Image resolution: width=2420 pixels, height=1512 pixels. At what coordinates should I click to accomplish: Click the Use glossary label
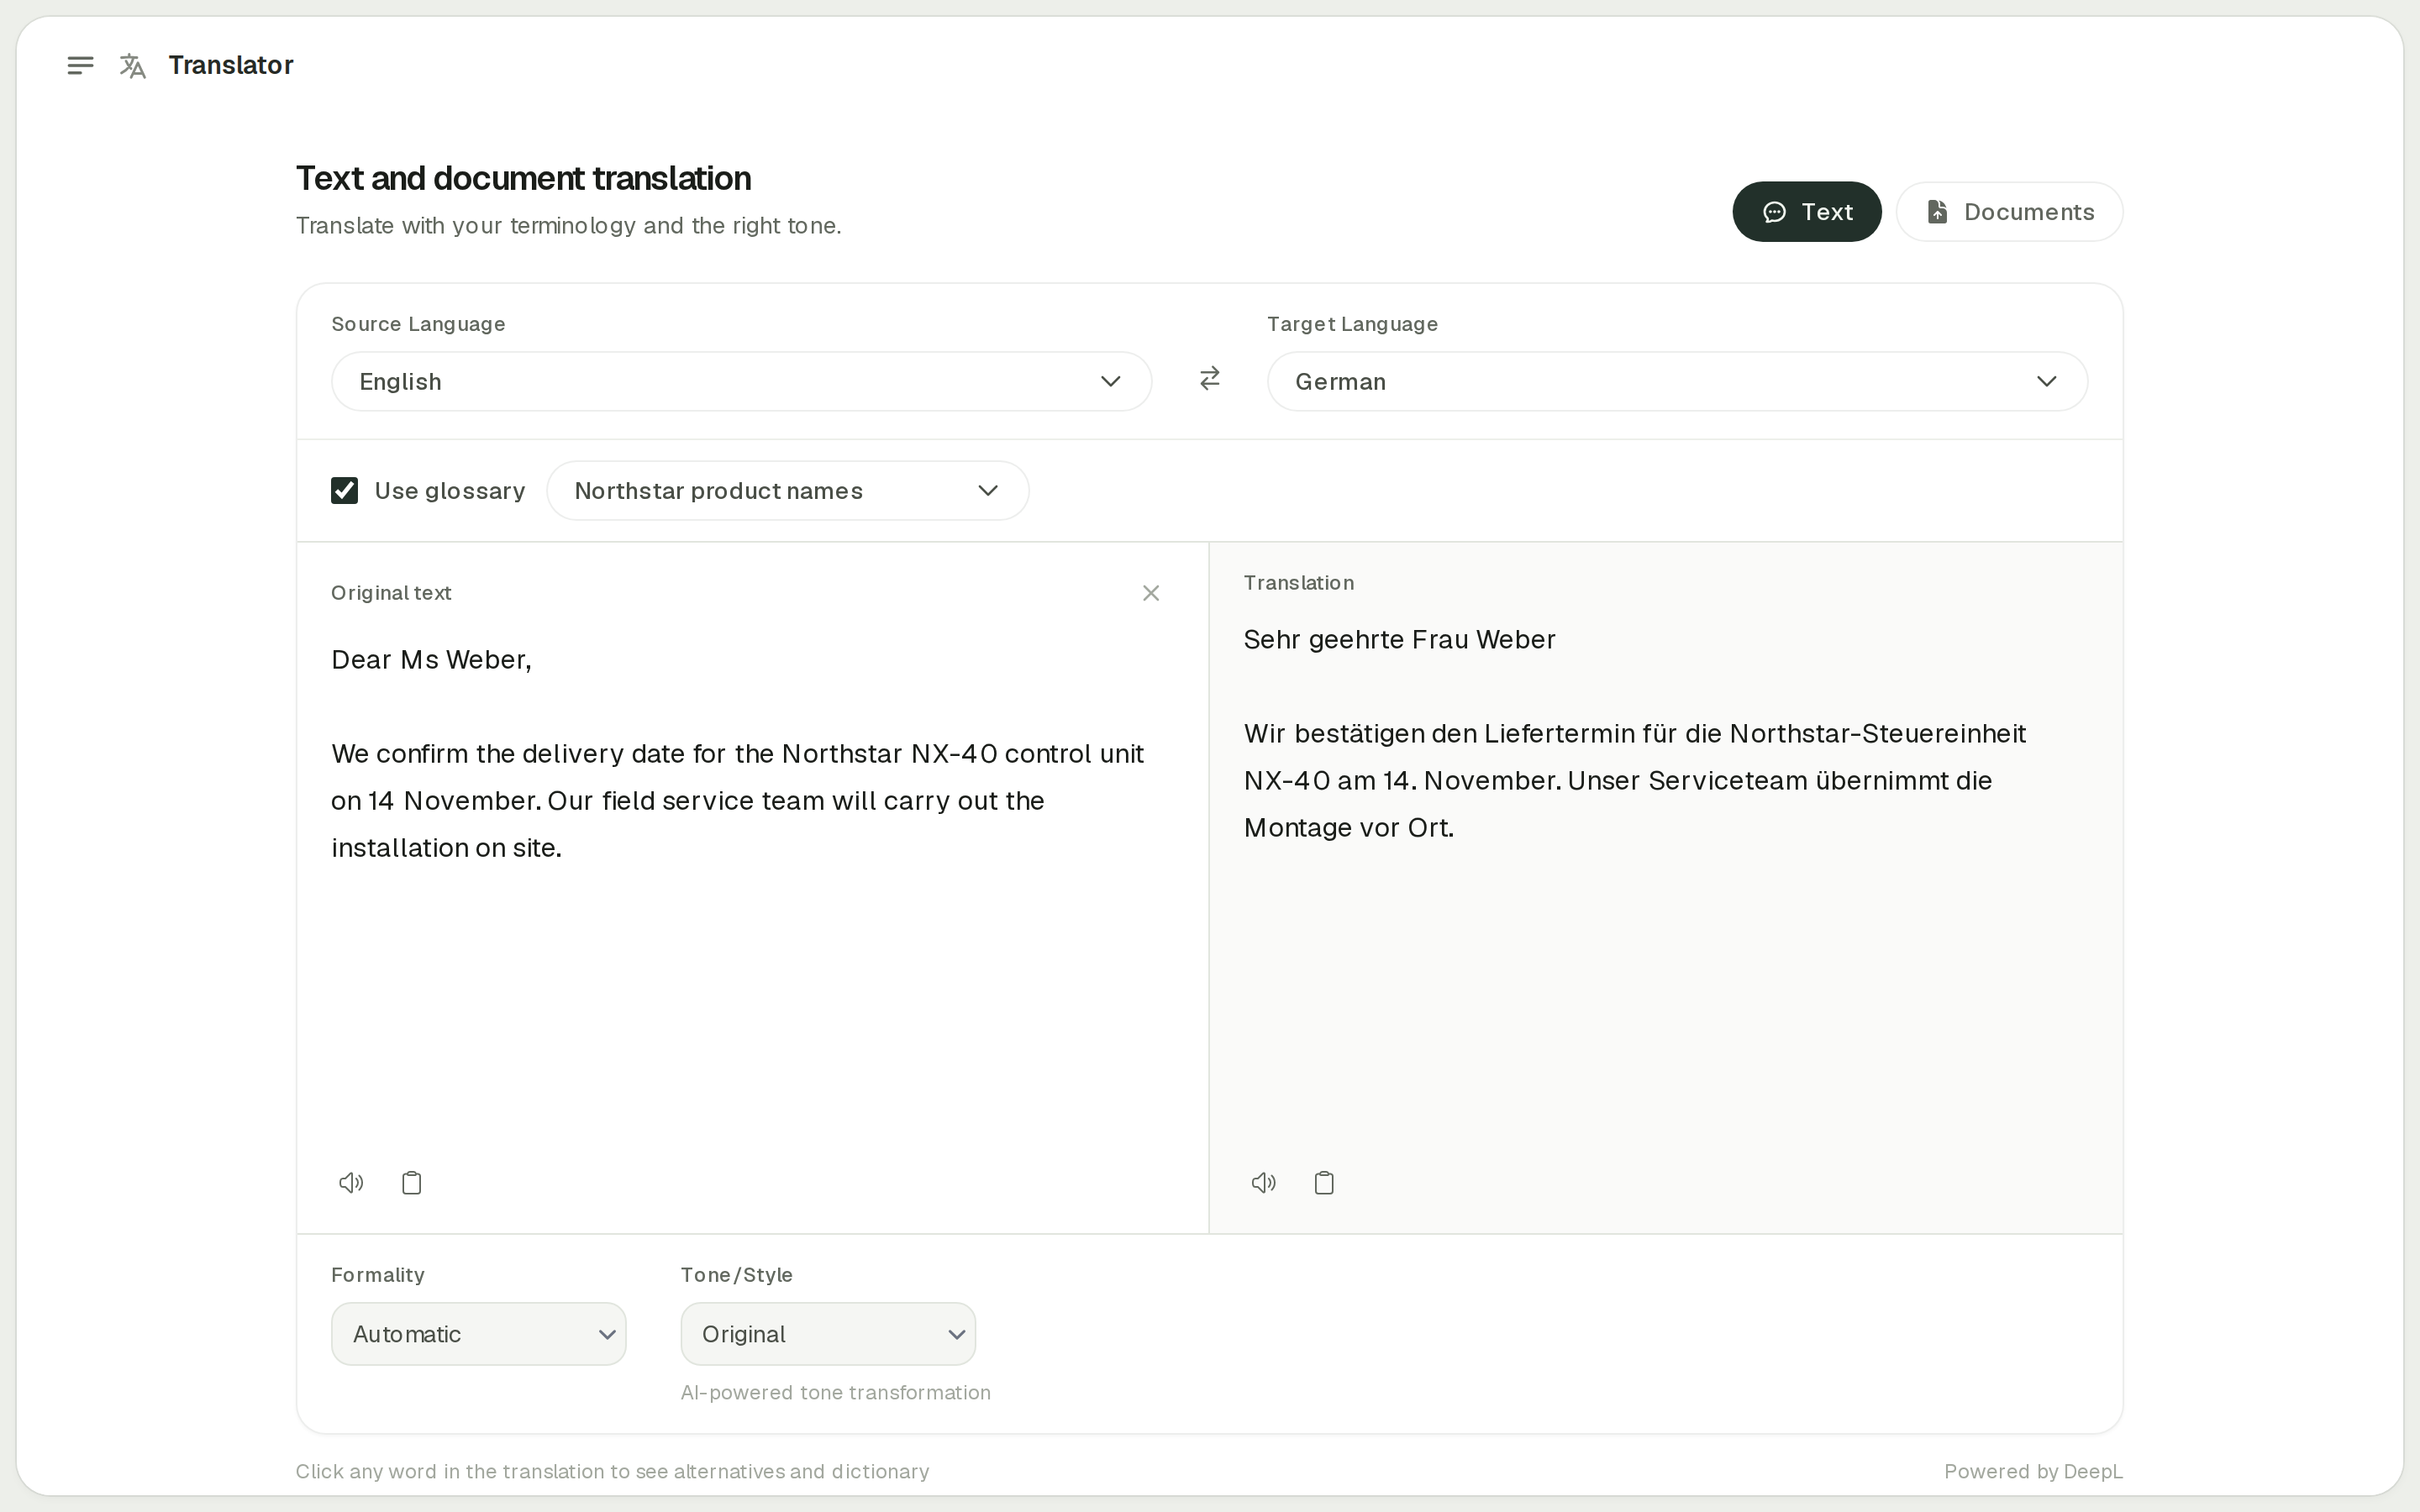point(450,491)
